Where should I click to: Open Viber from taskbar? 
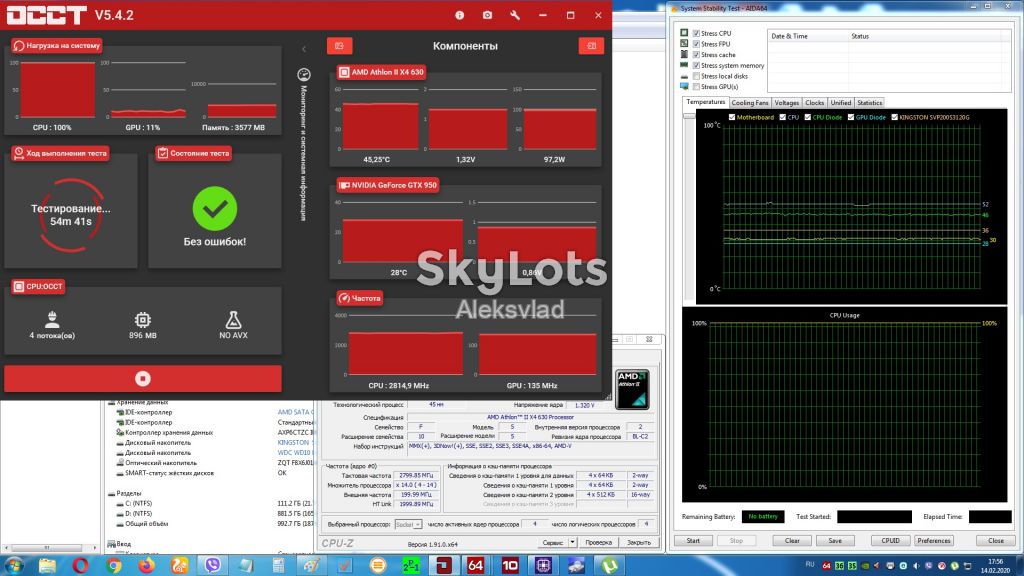[x=212, y=565]
